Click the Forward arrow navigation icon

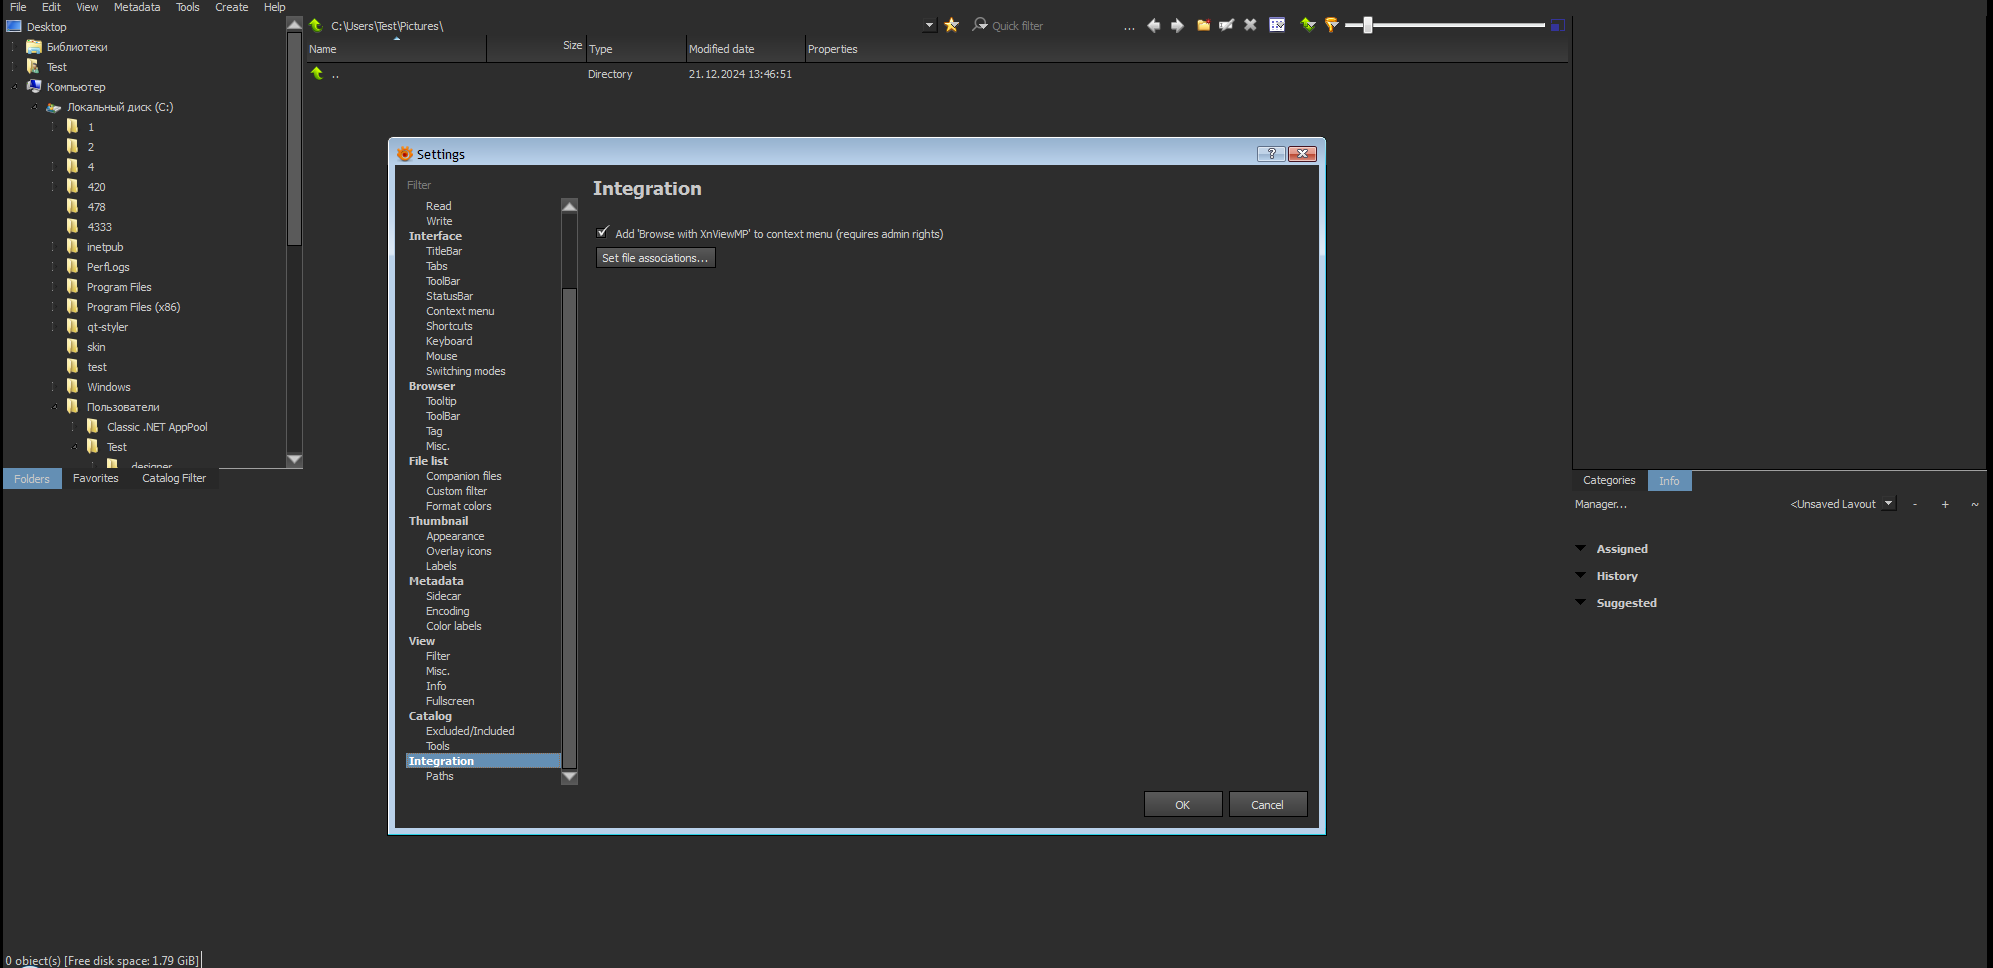[1177, 25]
